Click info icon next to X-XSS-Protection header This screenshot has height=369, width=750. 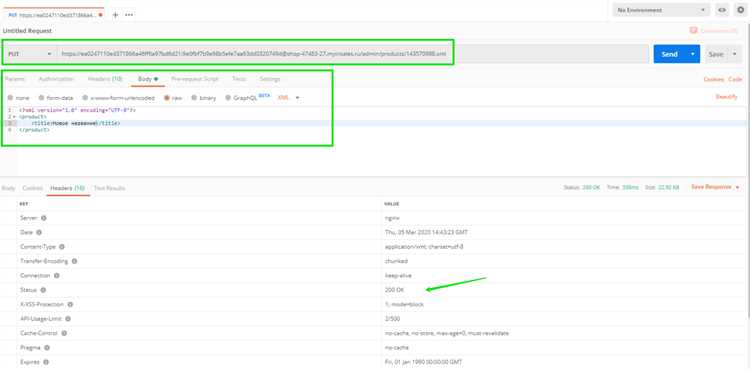coord(70,304)
